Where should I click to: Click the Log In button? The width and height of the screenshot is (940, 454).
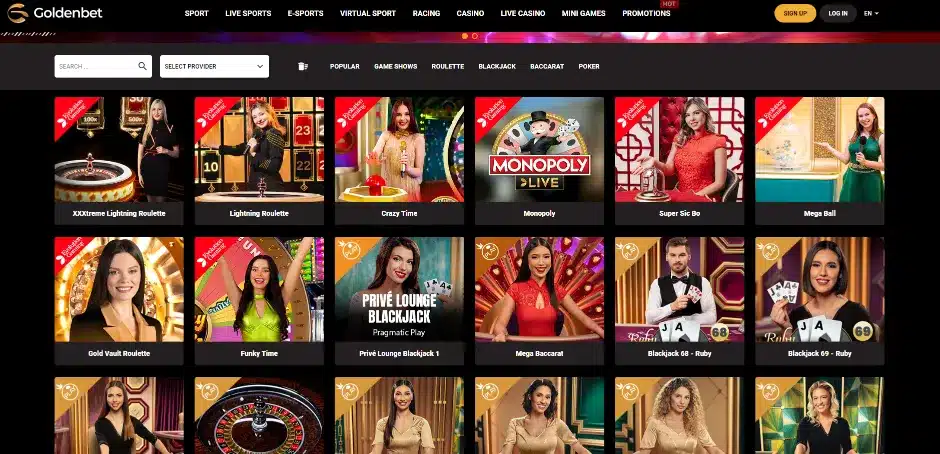tap(837, 13)
